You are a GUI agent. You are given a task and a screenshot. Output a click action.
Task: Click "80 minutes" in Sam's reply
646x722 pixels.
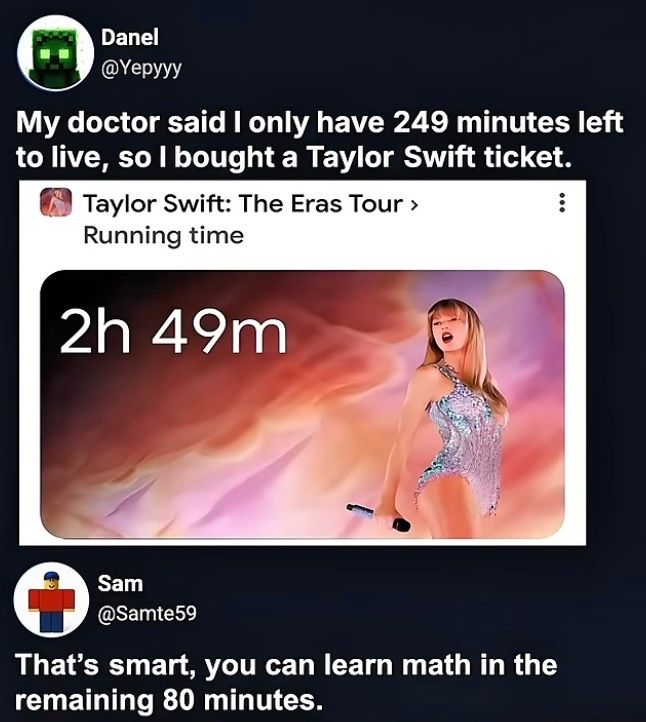[241, 700]
